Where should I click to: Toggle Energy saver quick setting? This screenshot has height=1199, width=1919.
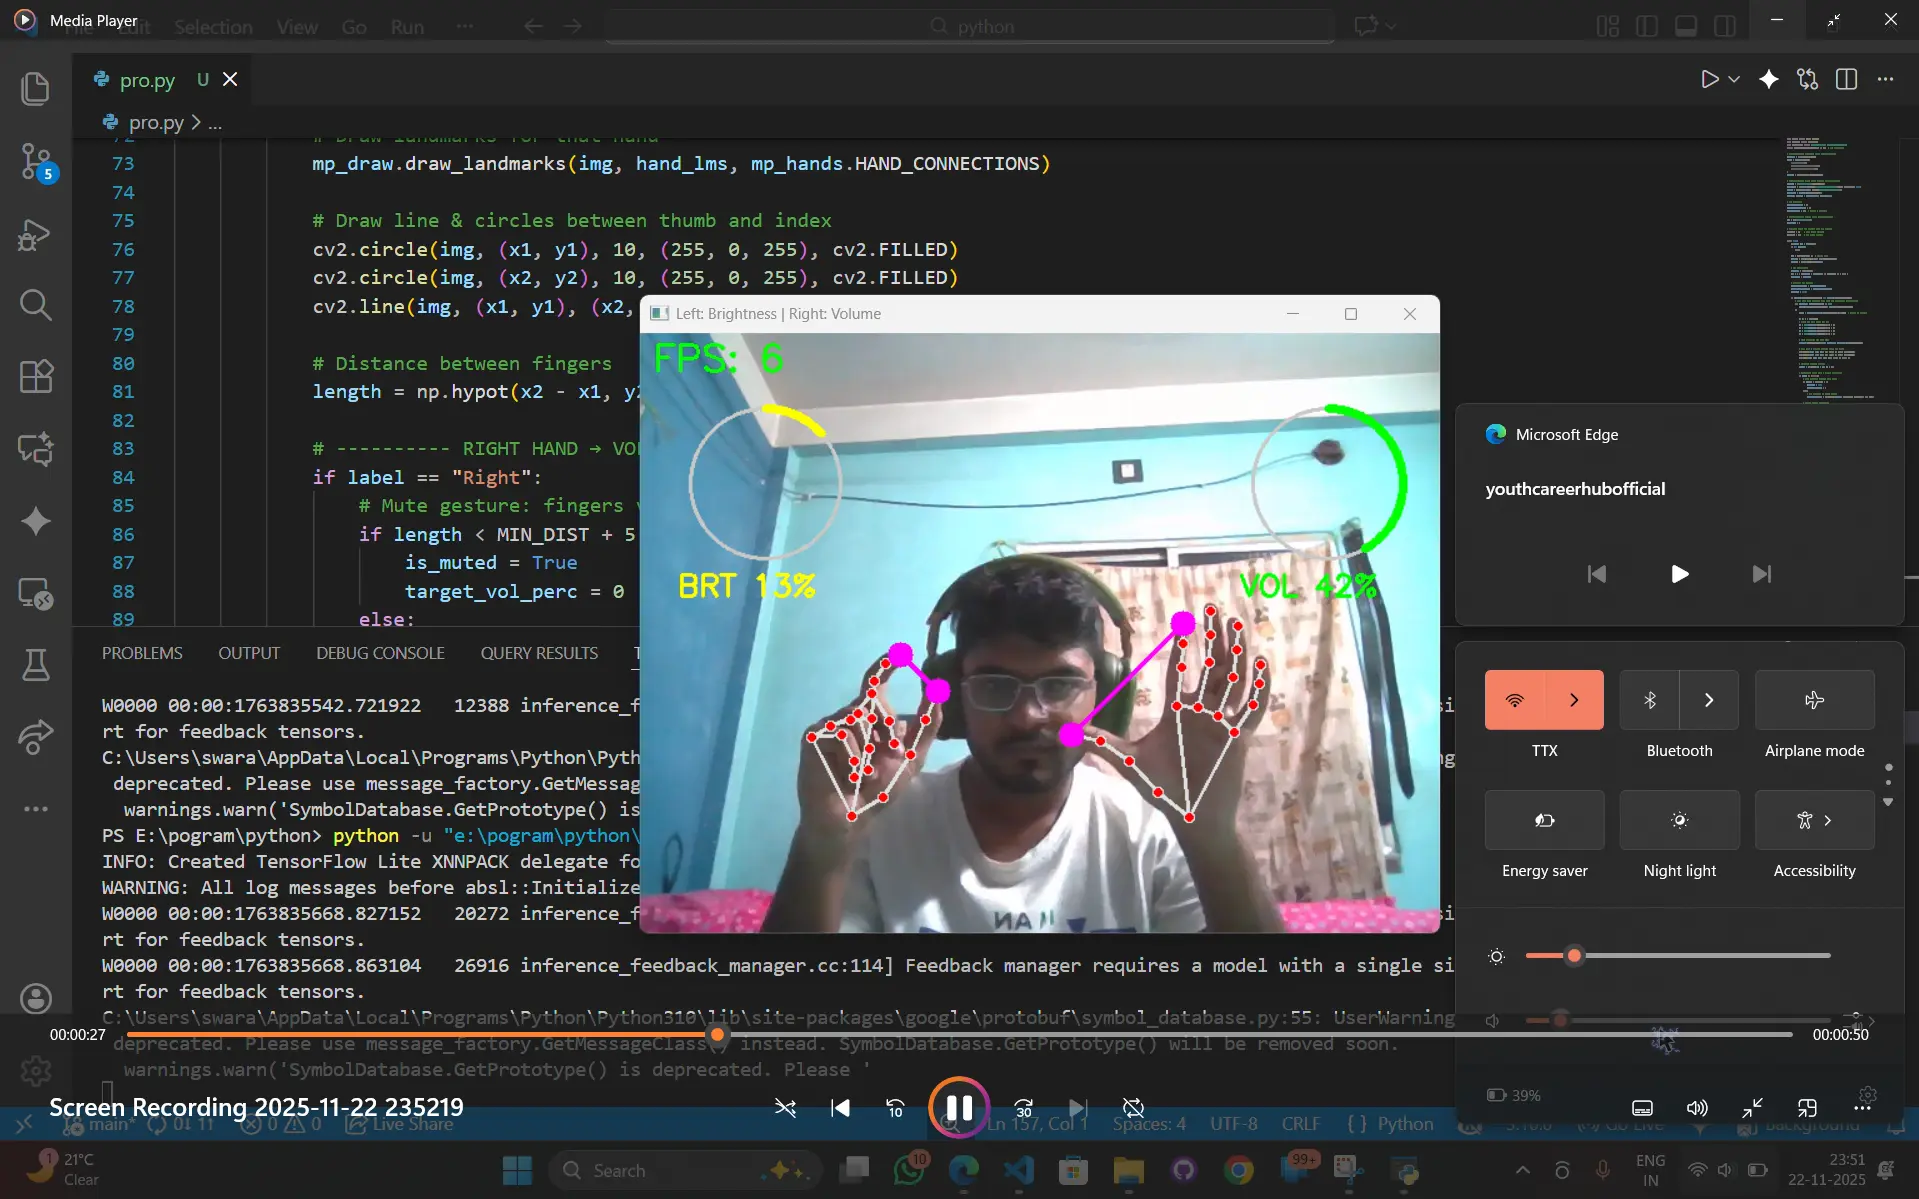[1544, 820]
